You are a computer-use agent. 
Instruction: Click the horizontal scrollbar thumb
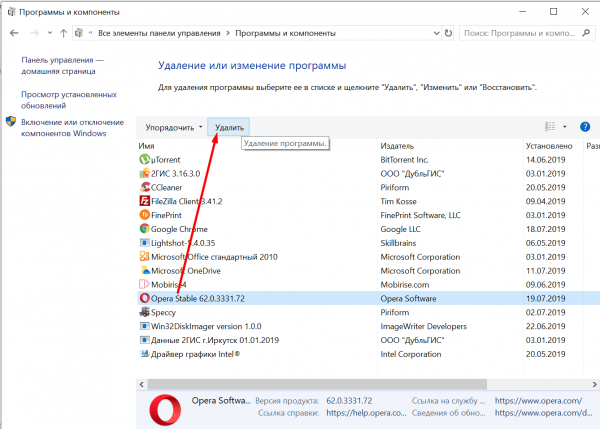click(317, 384)
